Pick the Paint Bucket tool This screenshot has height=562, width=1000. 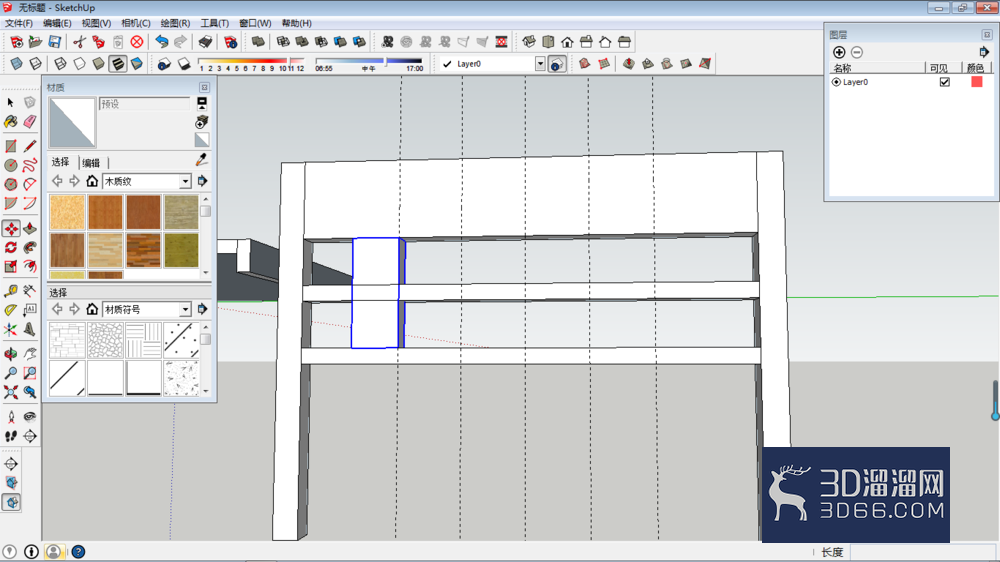(x=10, y=121)
